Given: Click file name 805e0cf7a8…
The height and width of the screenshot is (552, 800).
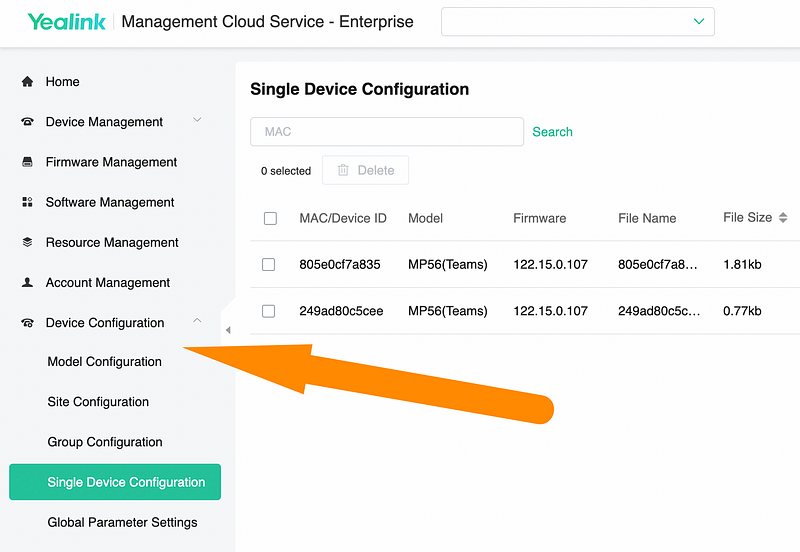Looking at the screenshot, I should pyautogui.click(x=658, y=264).
